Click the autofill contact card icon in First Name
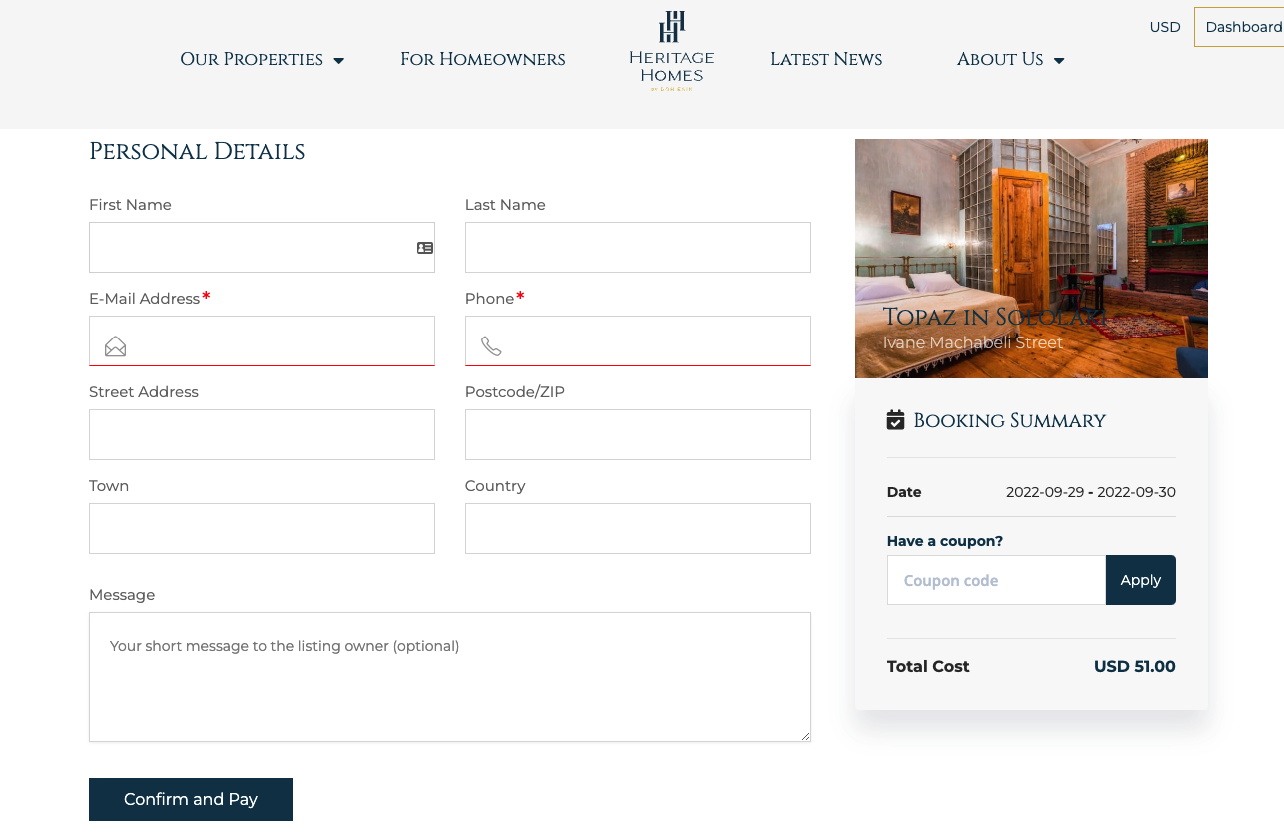This screenshot has height=834, width=1284. coord(425,248)
